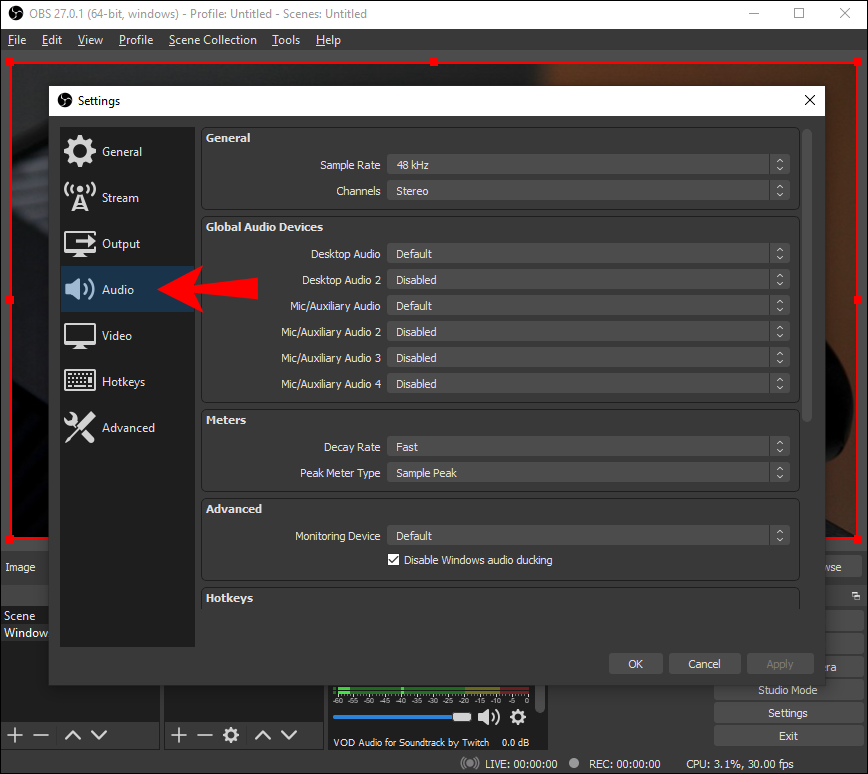
Task: Click the Settings panel vertical scrollbar
Action: point(807,276)
